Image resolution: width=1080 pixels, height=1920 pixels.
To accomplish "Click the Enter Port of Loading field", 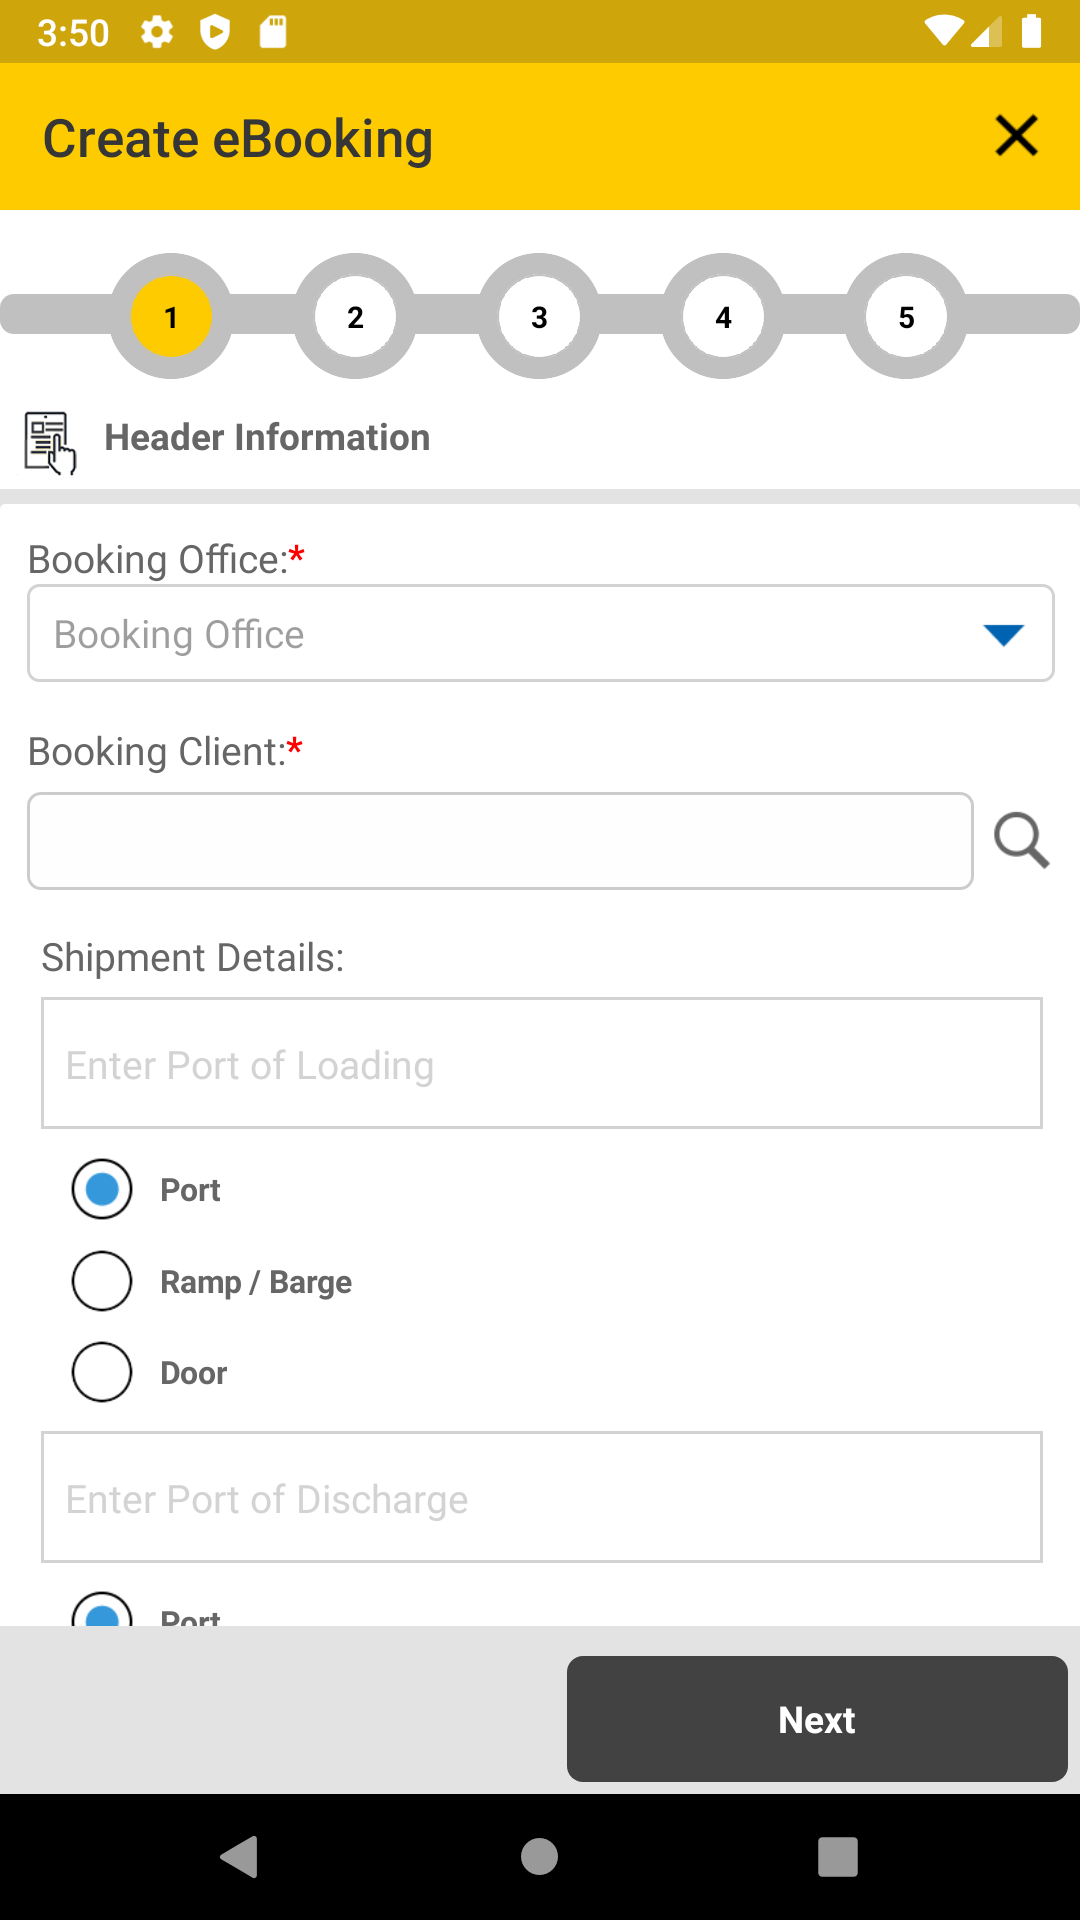I will point(542,1063).
